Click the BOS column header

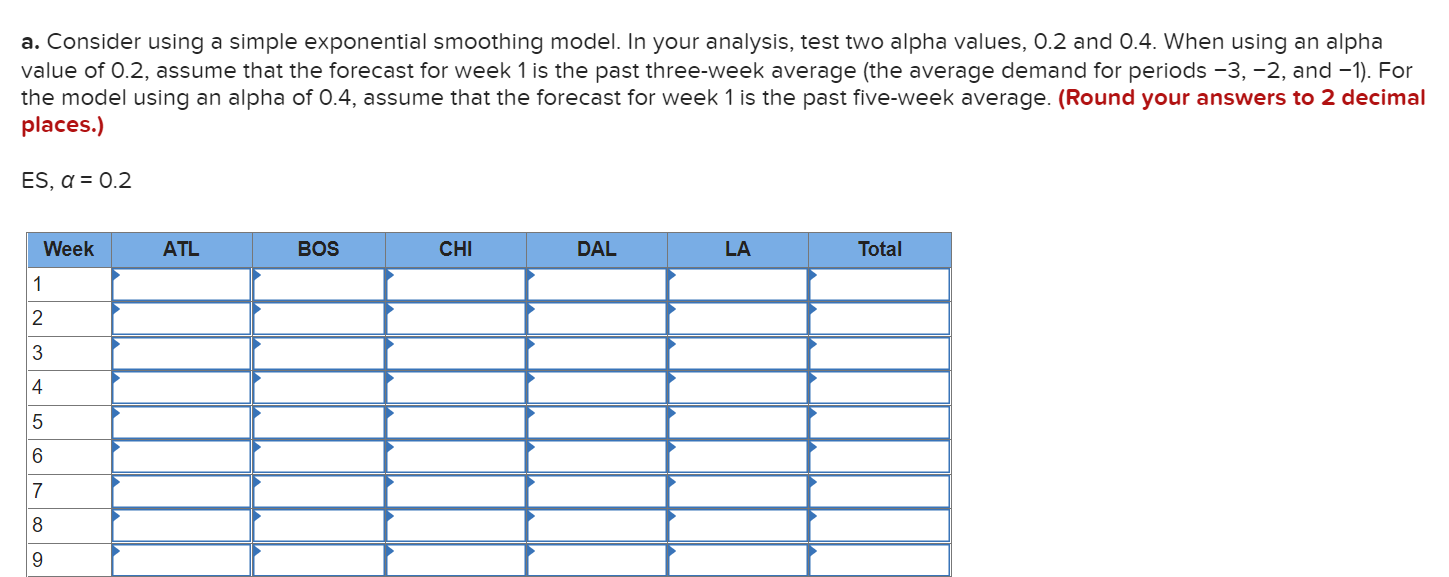tap(319, 250)
